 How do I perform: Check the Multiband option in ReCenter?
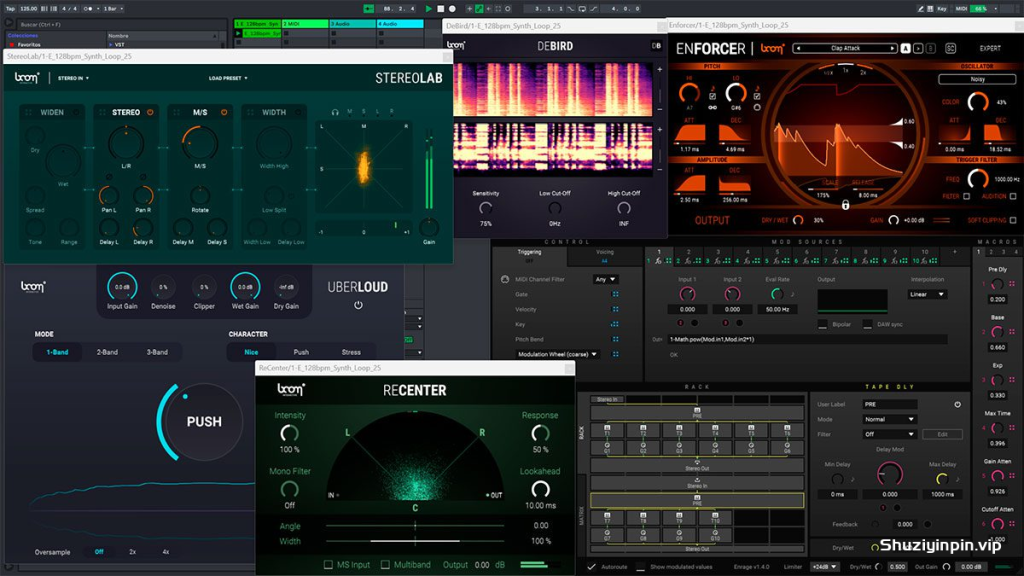point(385,564)
